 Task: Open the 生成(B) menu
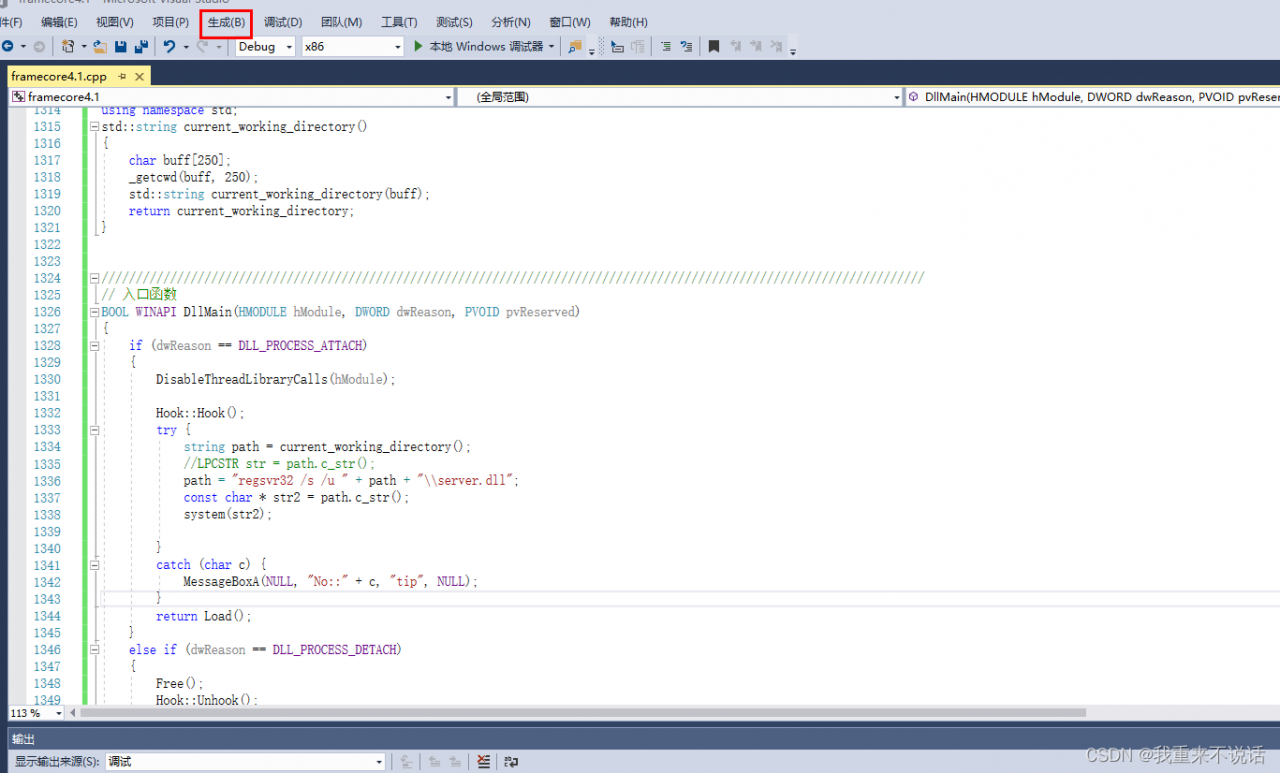[x=226, y=22]
